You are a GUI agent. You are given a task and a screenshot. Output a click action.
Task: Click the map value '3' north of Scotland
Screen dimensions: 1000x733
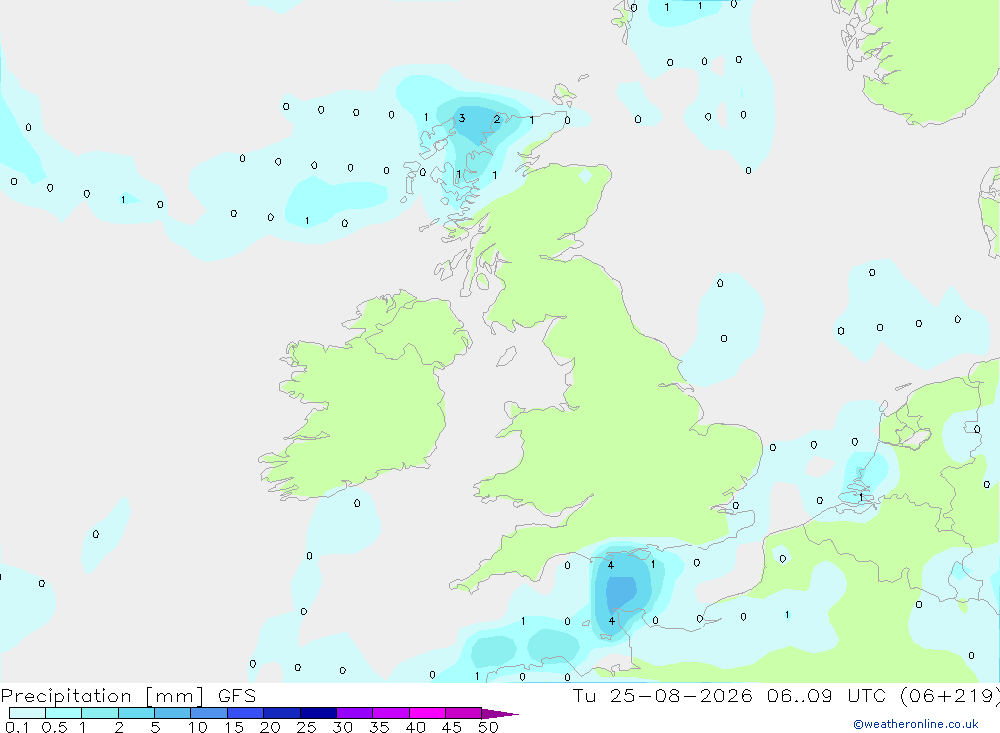click(x=462, y=118)
